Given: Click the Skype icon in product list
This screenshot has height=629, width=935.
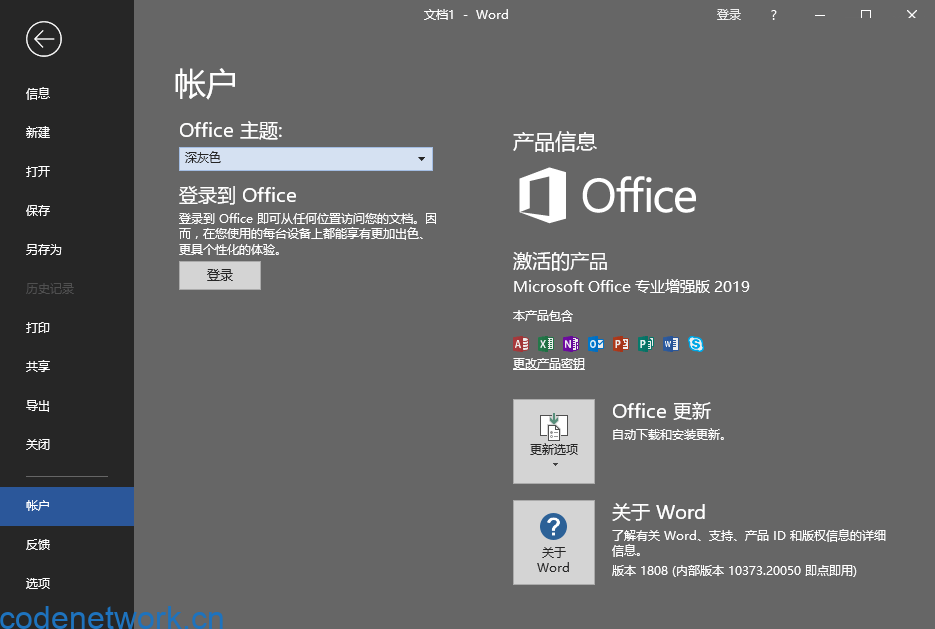Looking at the screenshot, I should 696,344.
